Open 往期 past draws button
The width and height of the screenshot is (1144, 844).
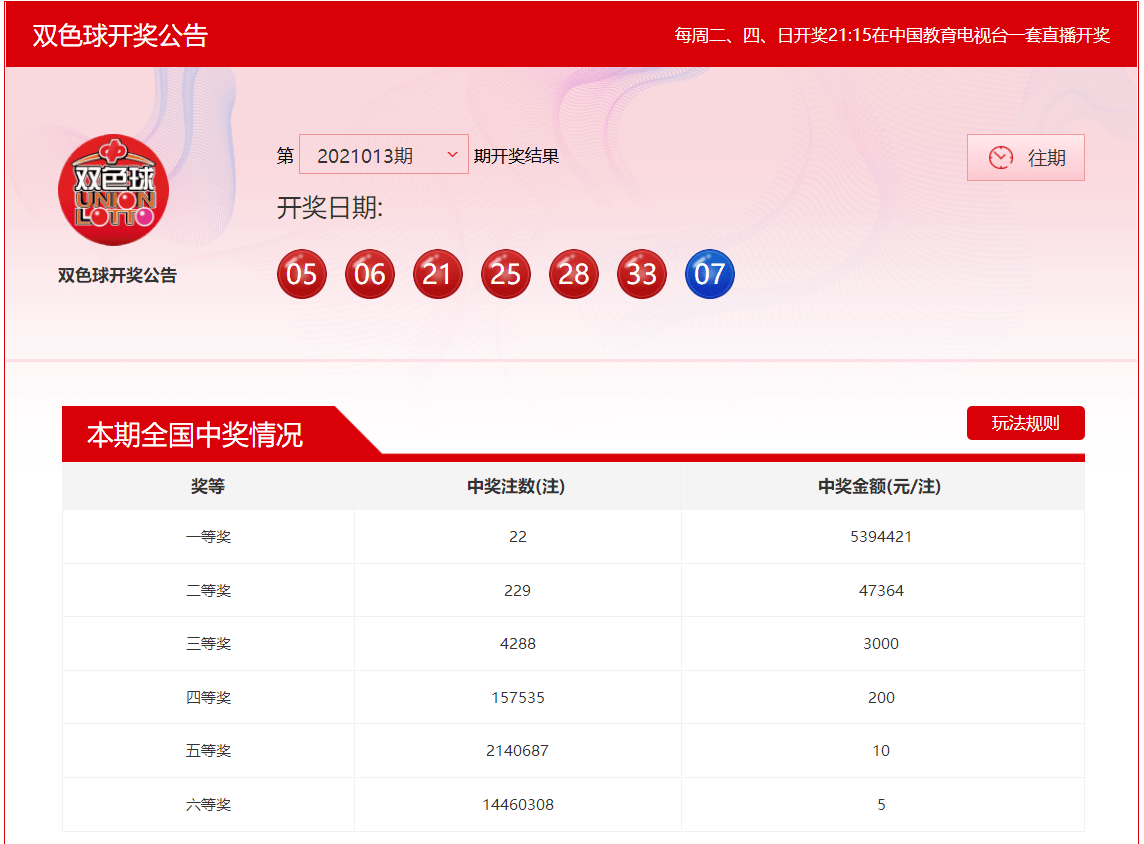pos(1026,158)
